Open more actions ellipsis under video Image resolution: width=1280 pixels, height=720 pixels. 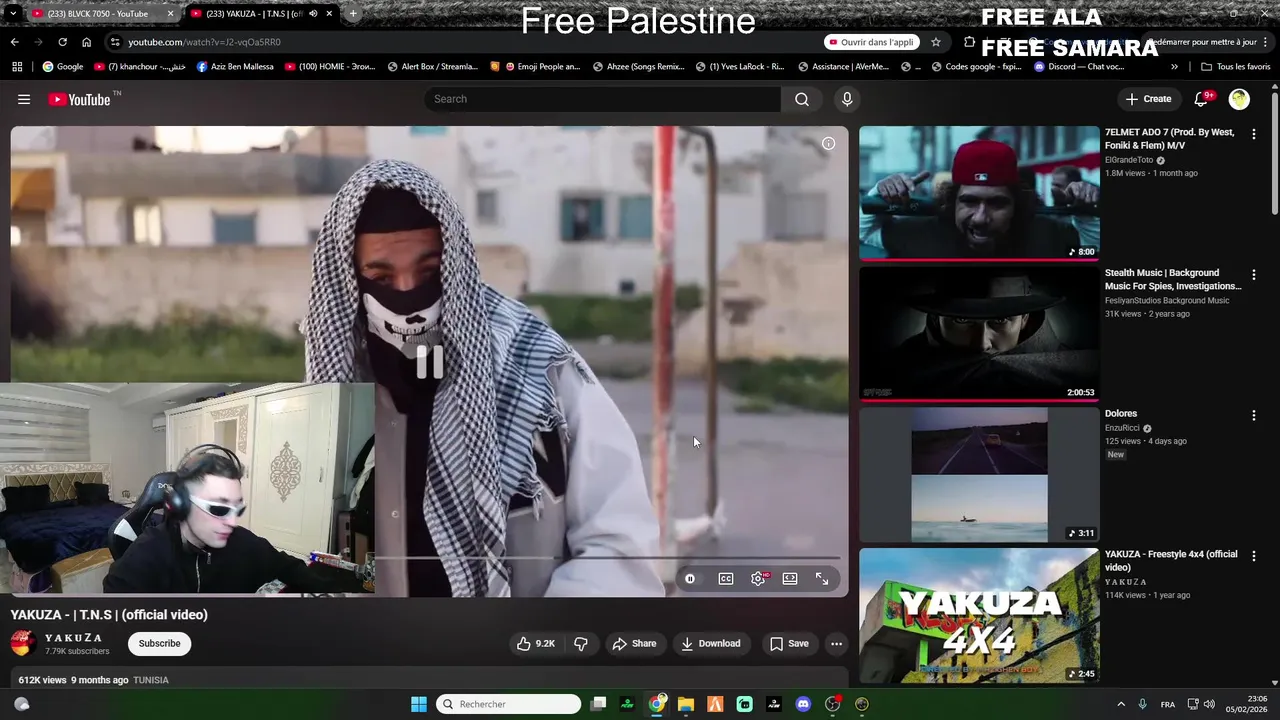[x=837, y=644]
